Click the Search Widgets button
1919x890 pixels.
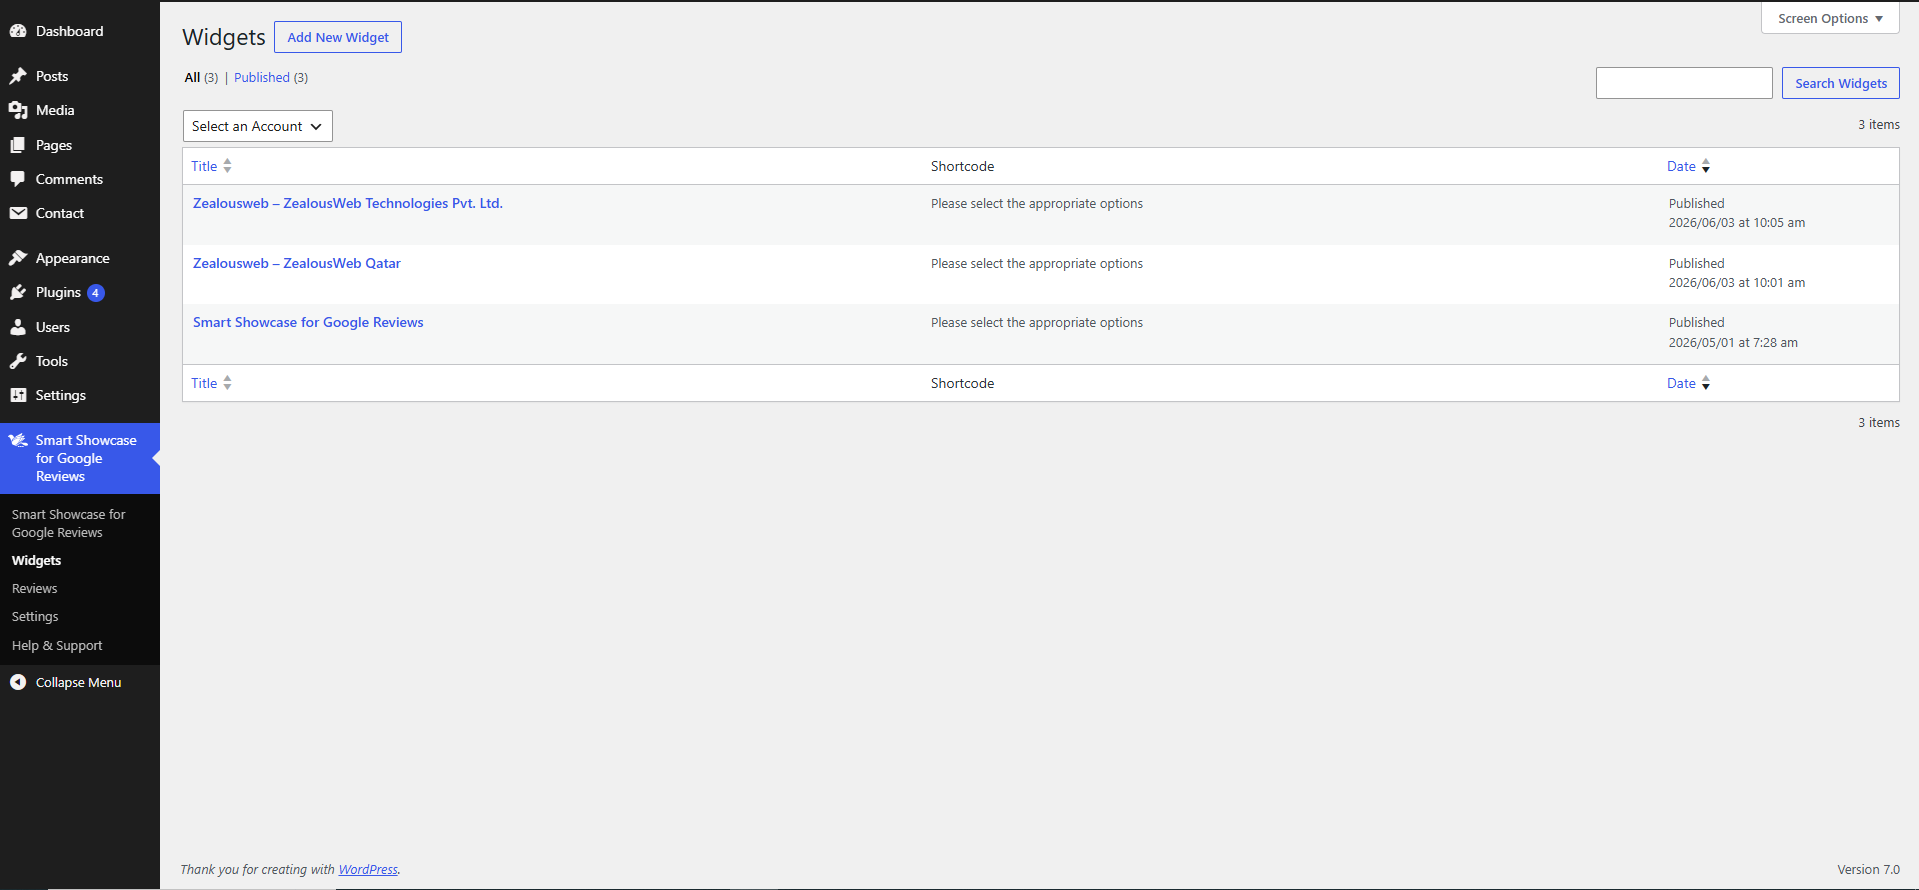tap(1840, 83)
